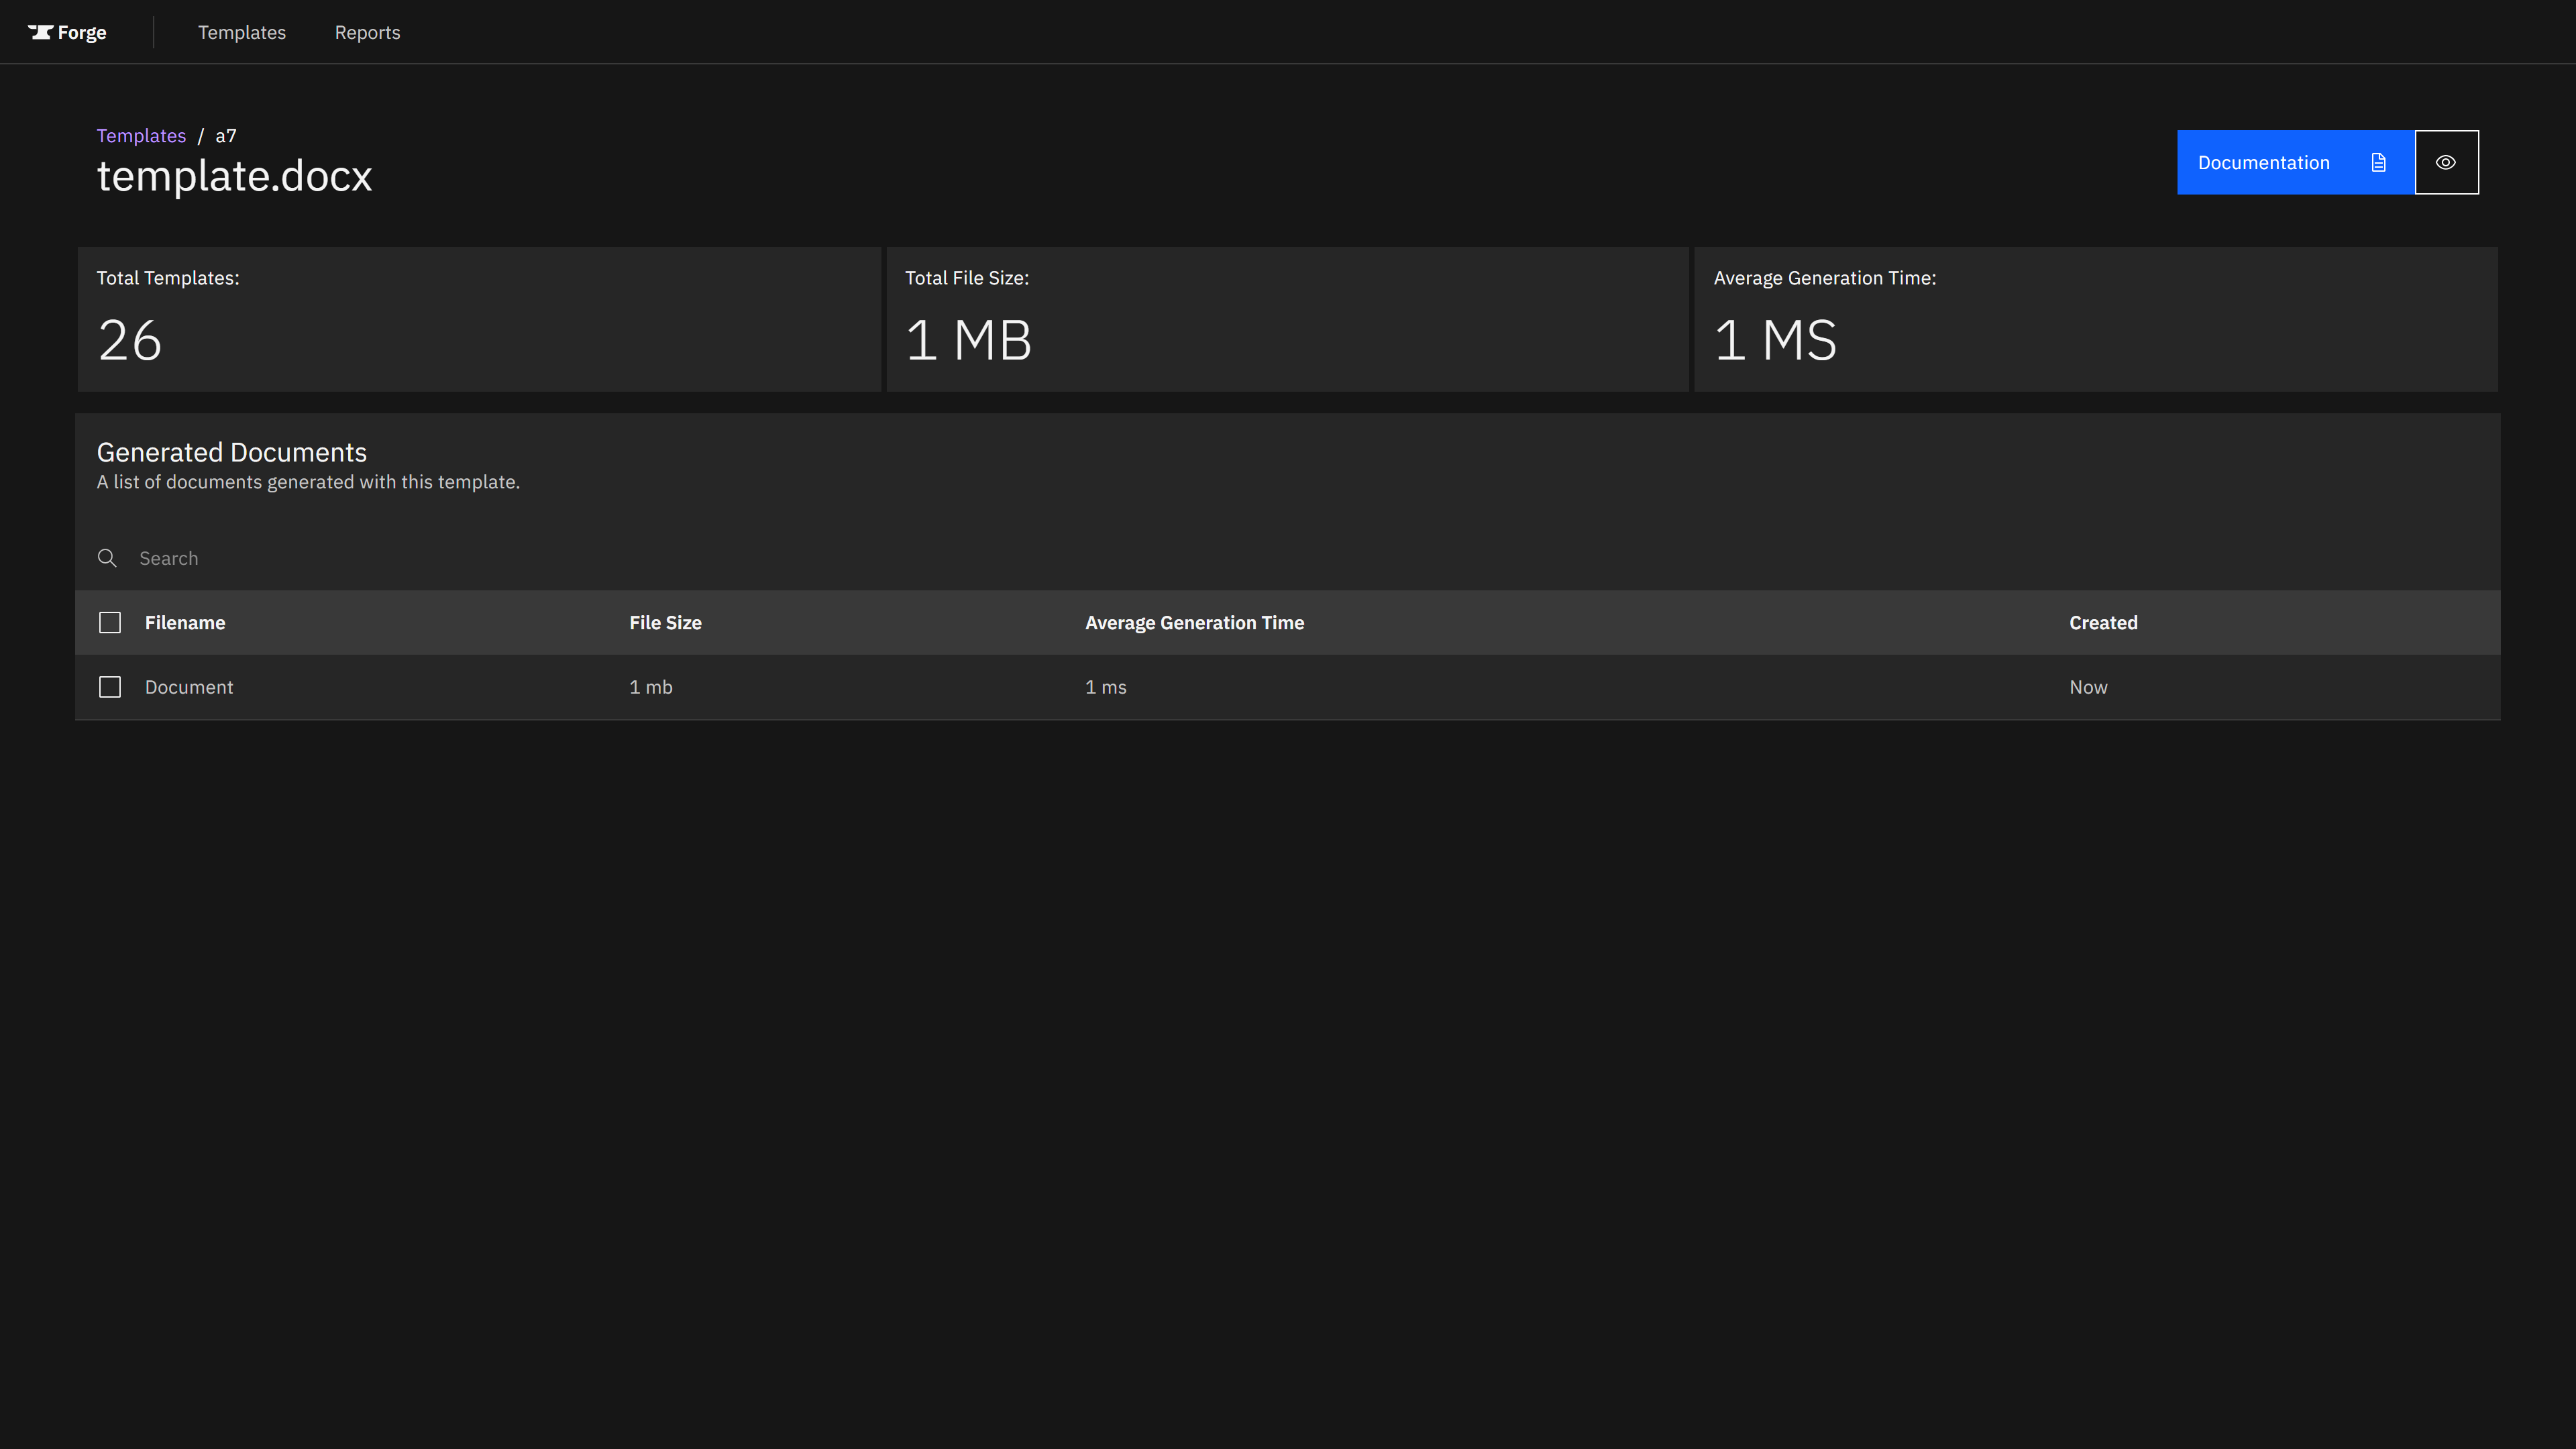Viewport: 2576px width, 1449px height.
Task: Open the Reports nav menu item
Action: 367,32
